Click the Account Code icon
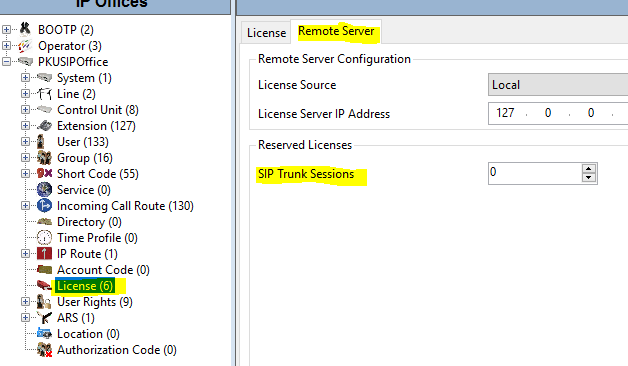 (x=44, y=269)
